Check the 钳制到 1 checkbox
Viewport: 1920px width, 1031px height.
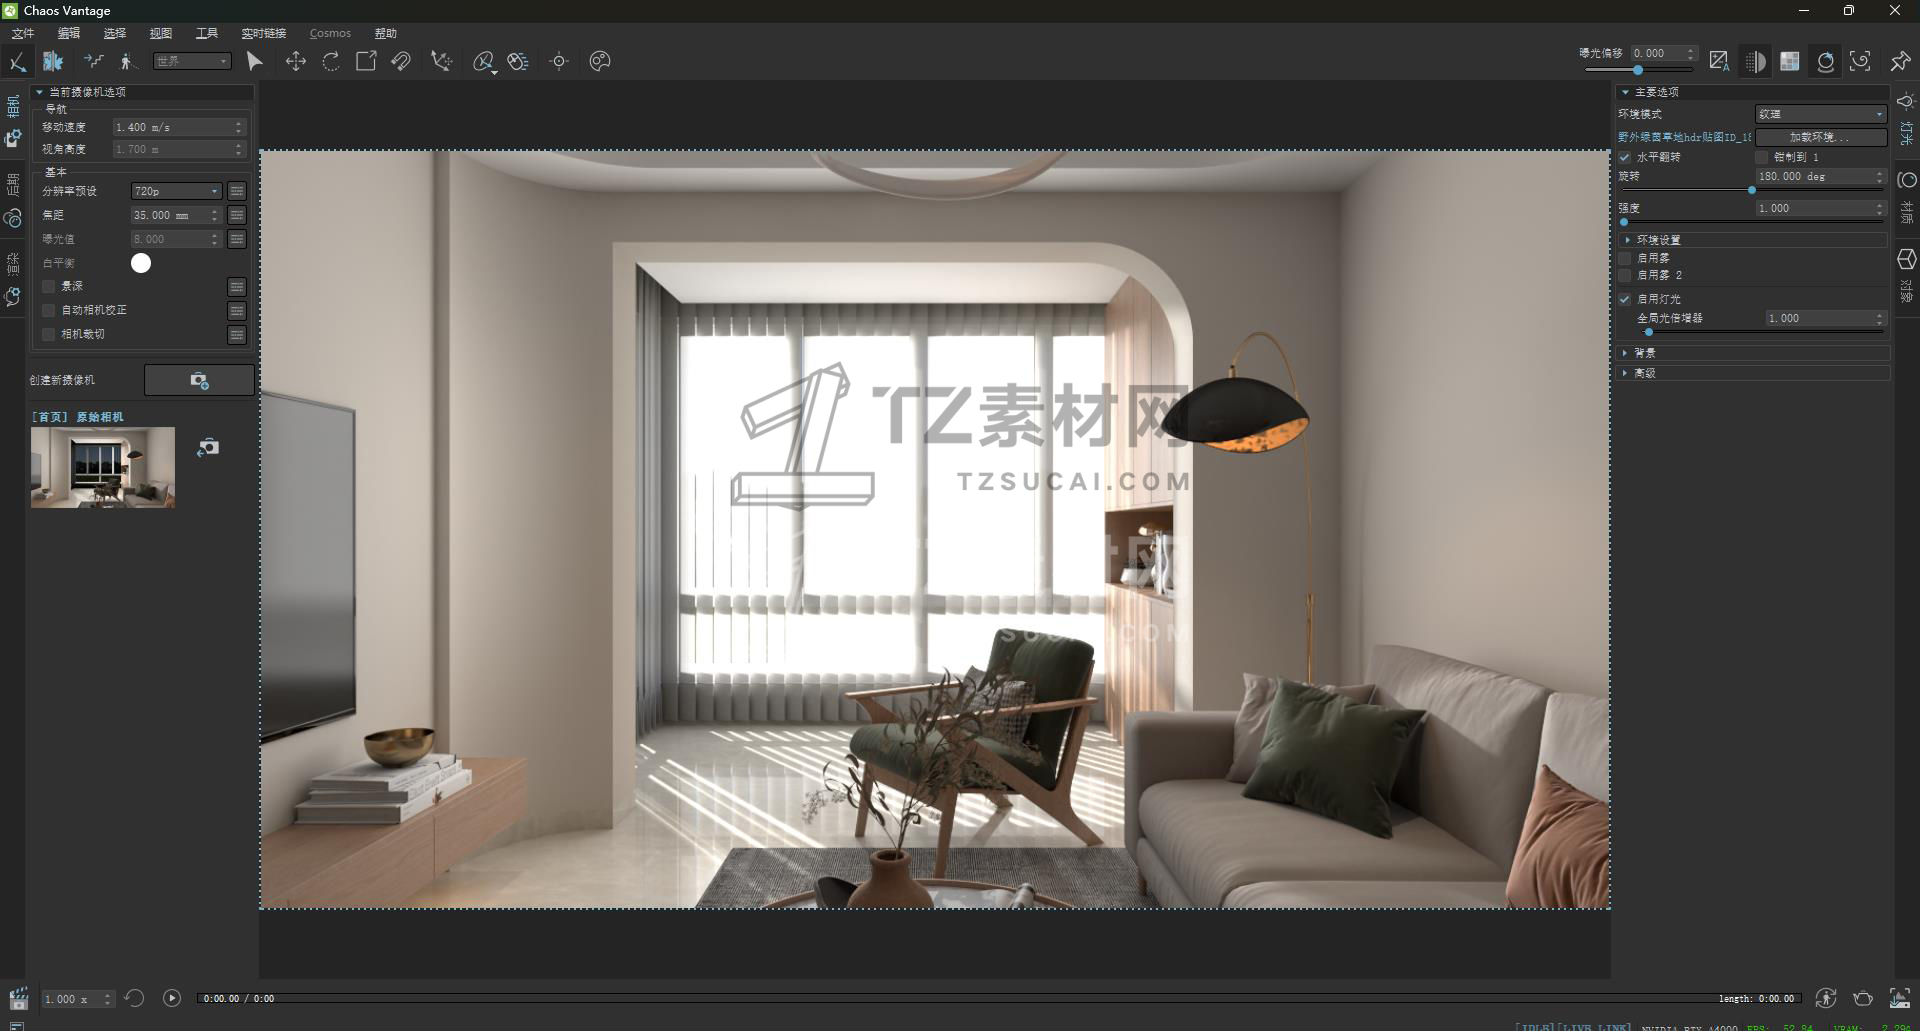pyautogui.click(x=1762, y=158)
